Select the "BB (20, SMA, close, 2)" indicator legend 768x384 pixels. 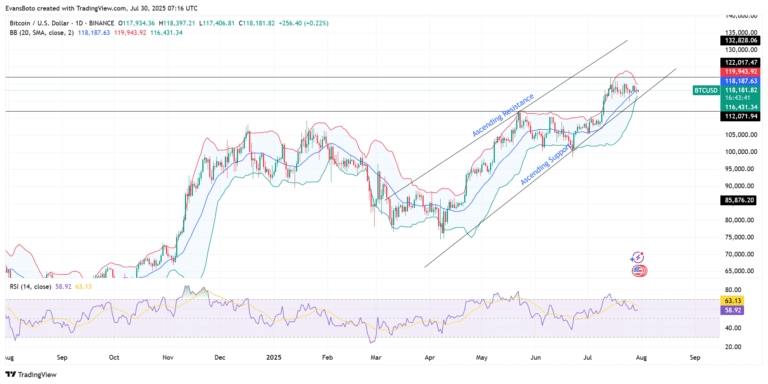[41, 32]
